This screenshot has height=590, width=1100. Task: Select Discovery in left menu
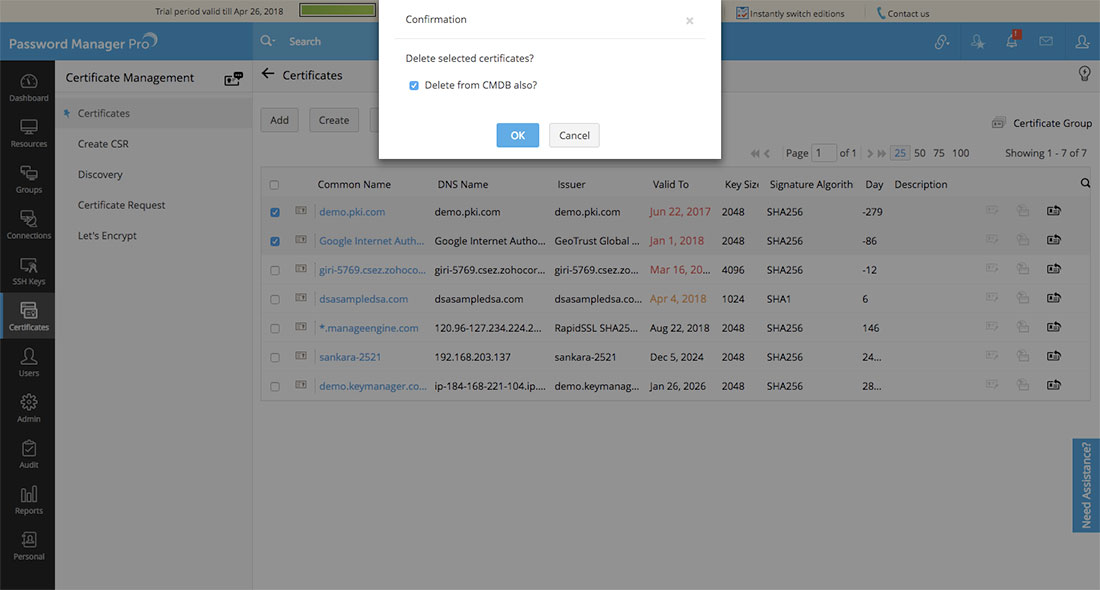(x=100, y=175)
